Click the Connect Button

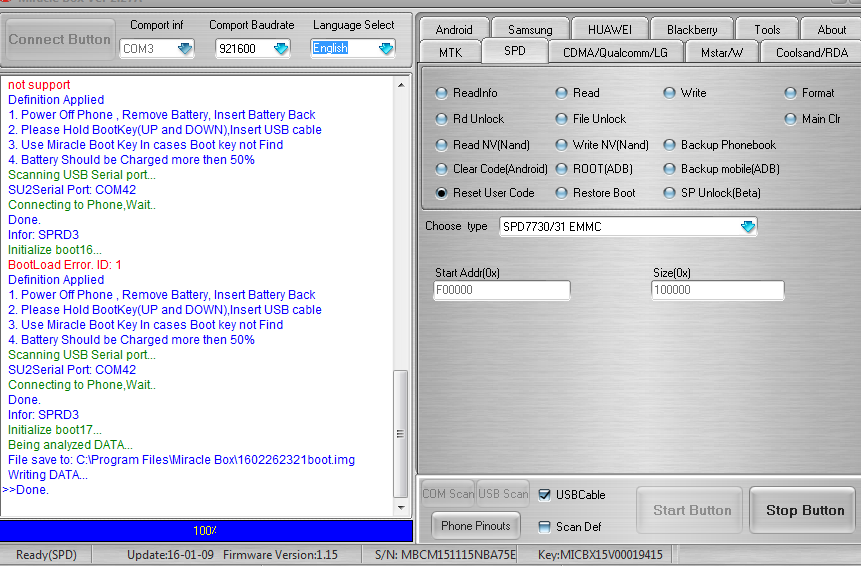60,40
